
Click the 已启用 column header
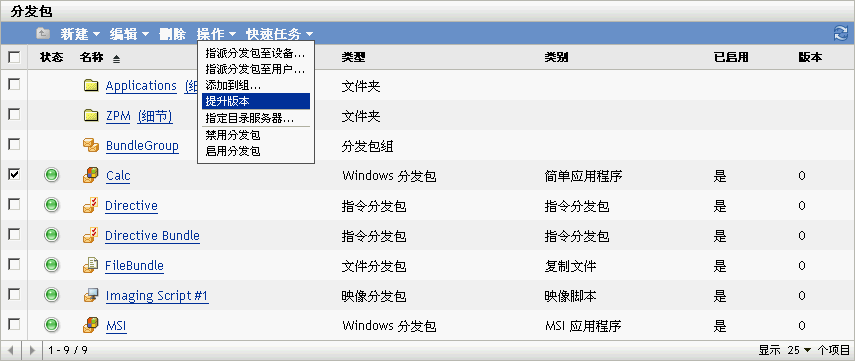point(731,57)
